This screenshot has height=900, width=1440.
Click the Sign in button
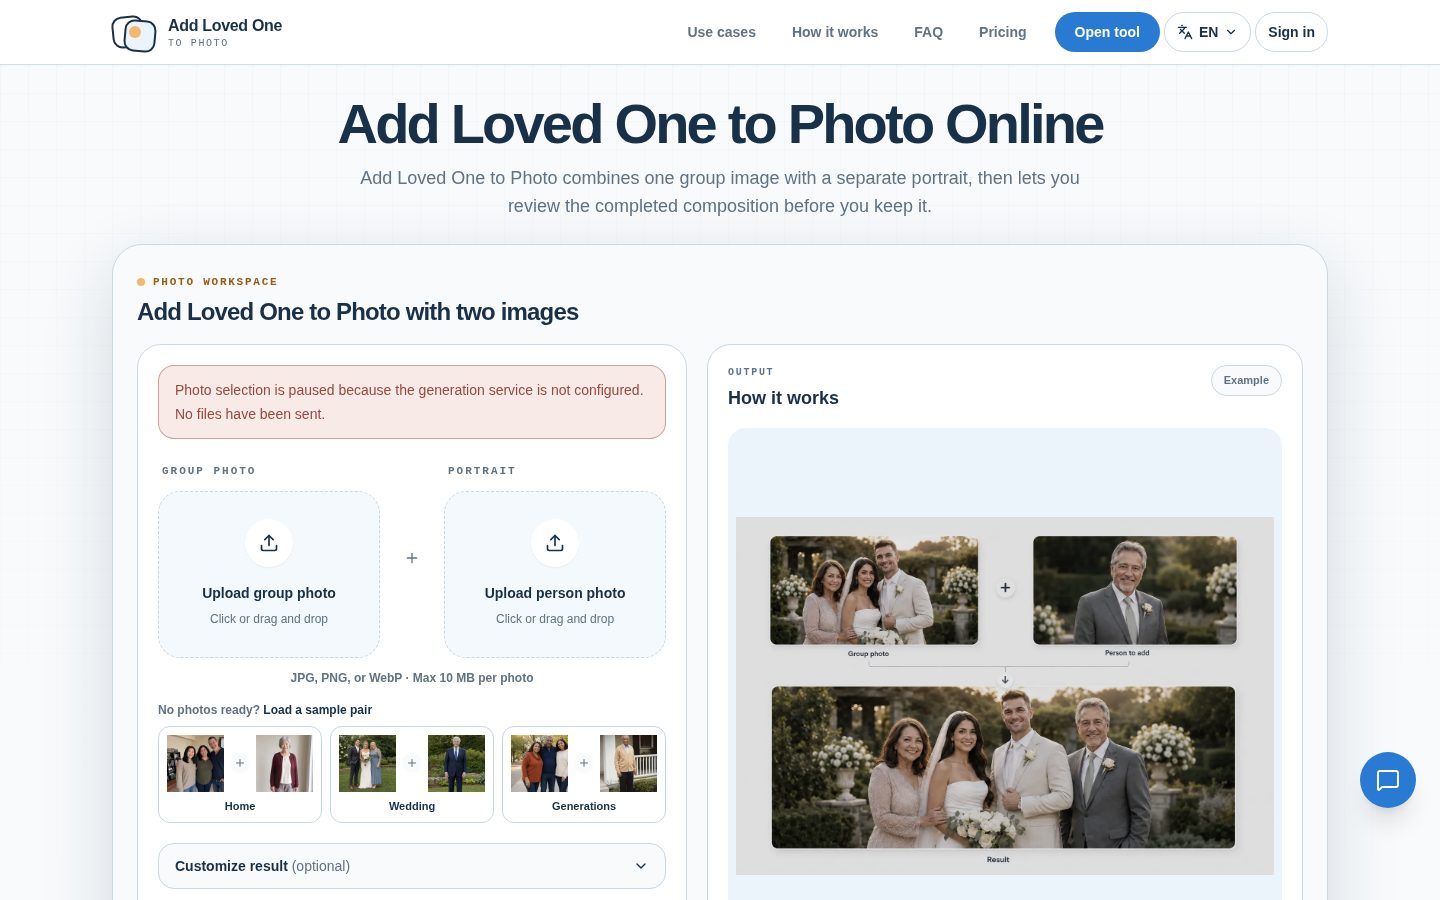(1291, 32)
